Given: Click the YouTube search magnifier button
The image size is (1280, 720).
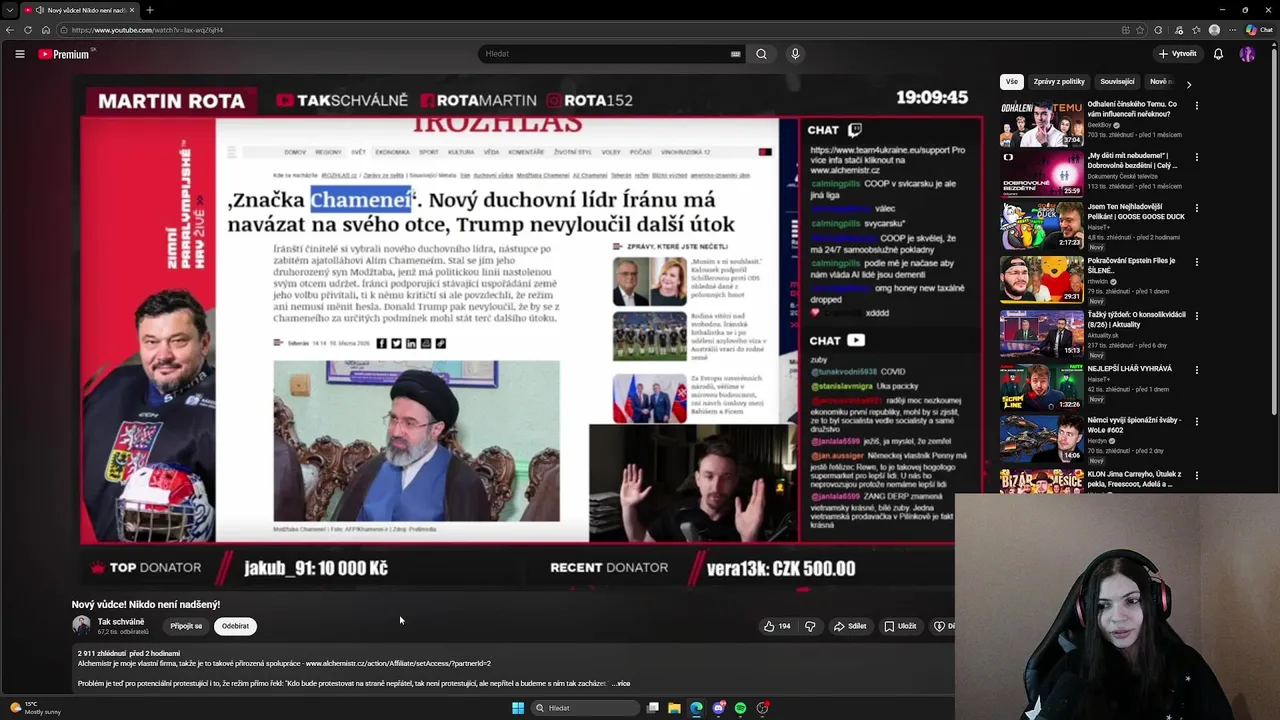Looking at the screenshot, I should tap(761, 54).
